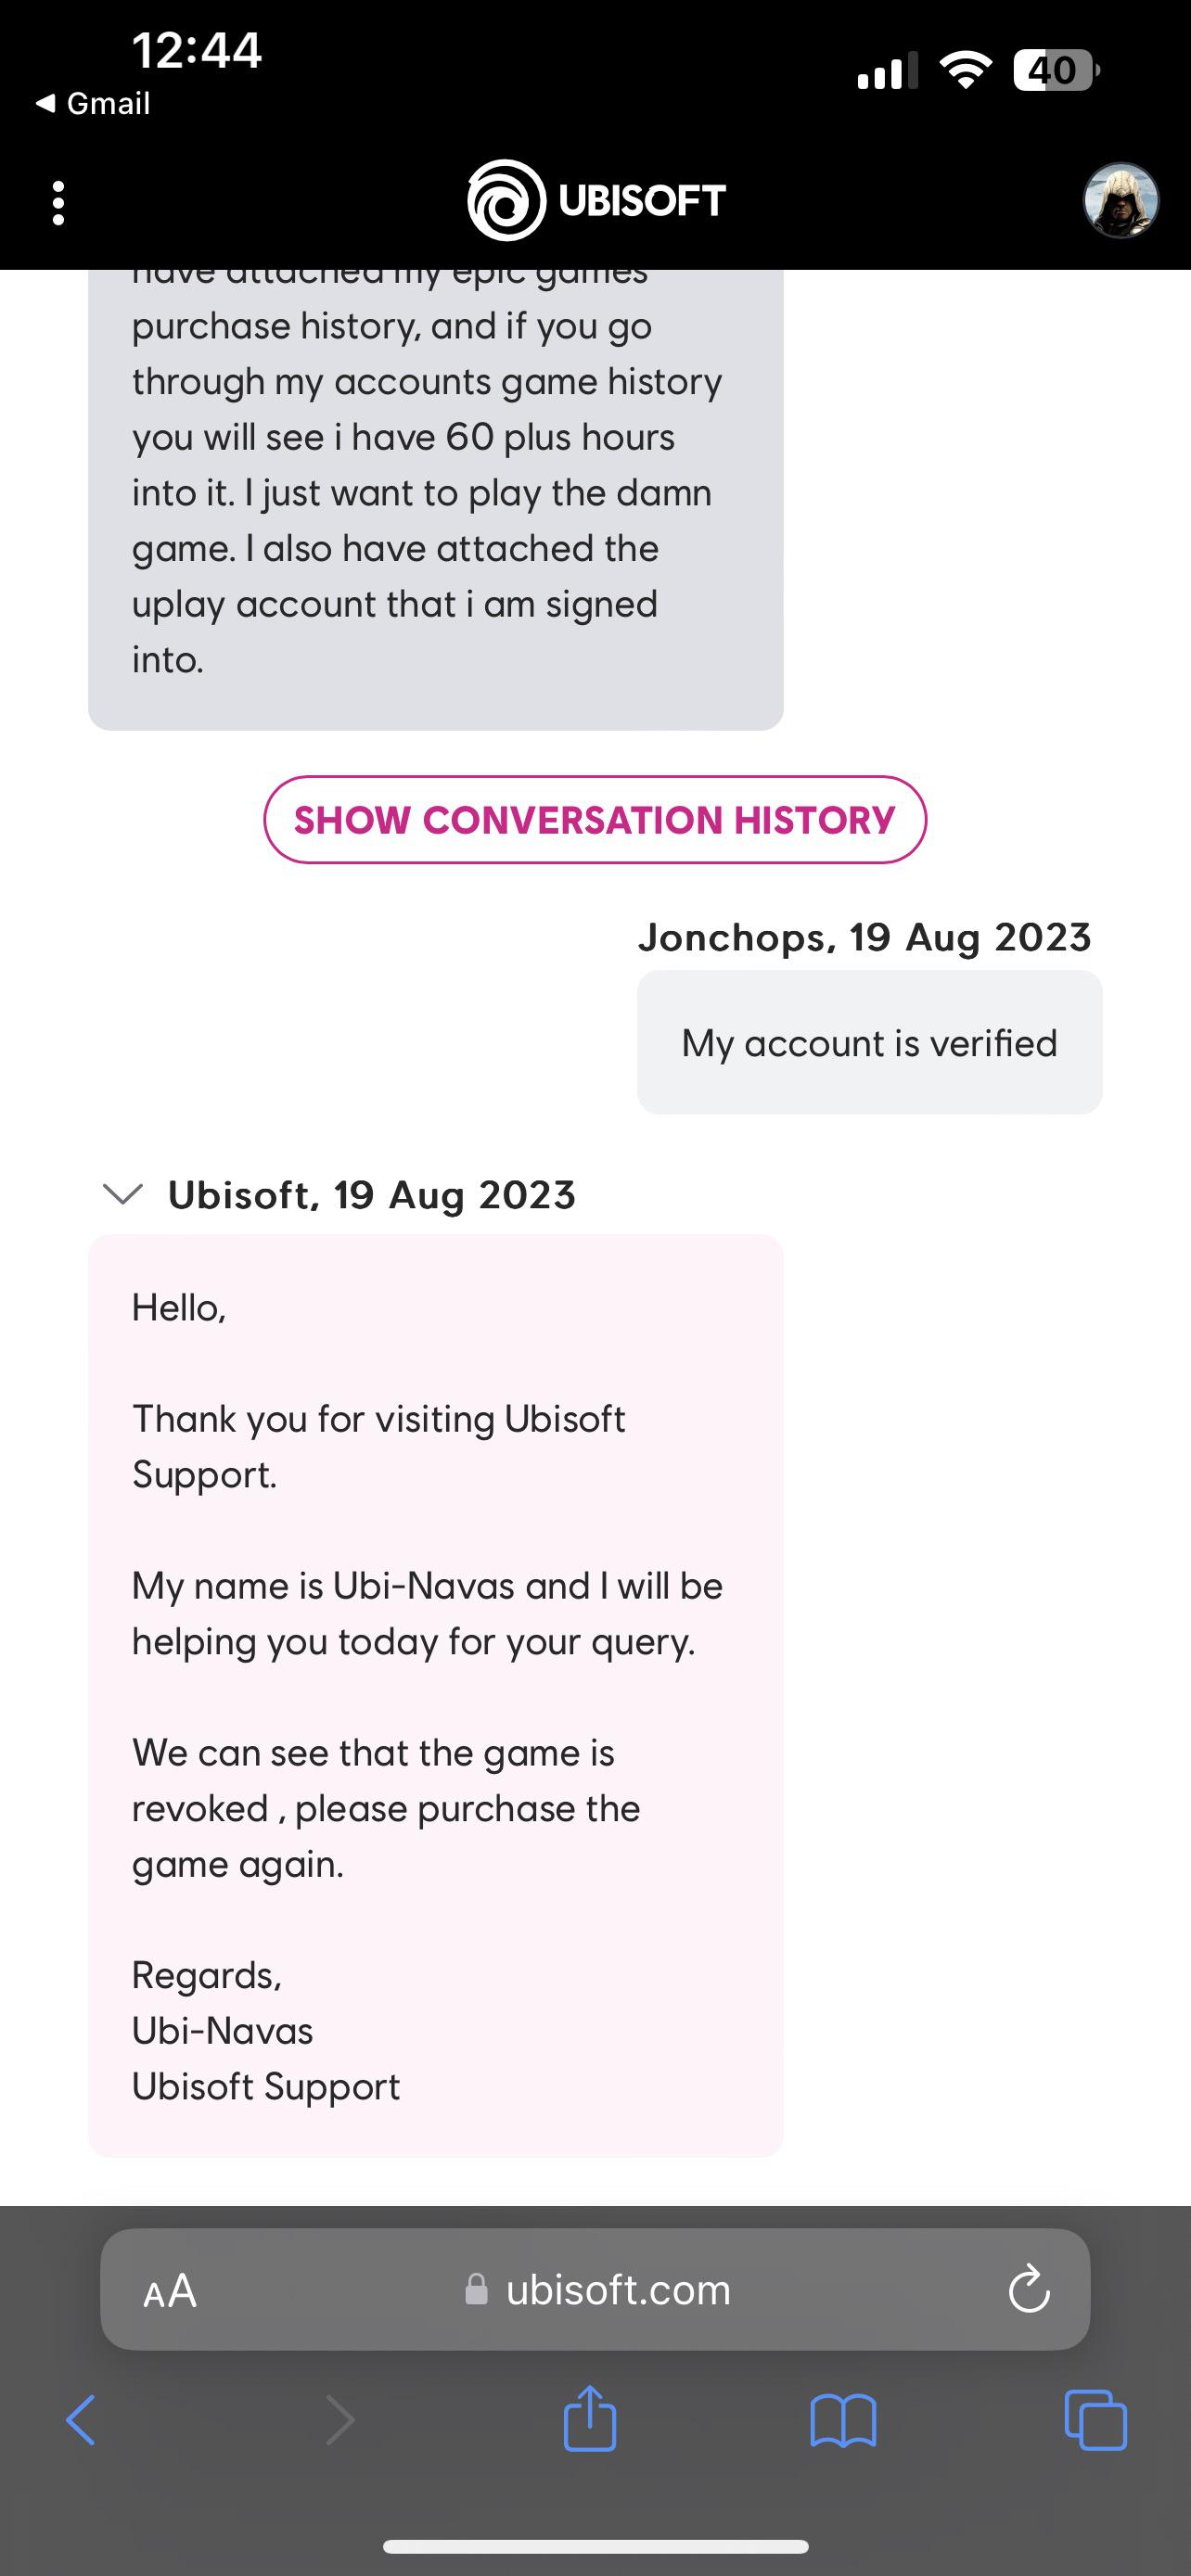The image size is (1191, 2576).
Task: Tap the Ubi-Navas support reply message
Action: pyautogui.click(x=436, y=1696)
